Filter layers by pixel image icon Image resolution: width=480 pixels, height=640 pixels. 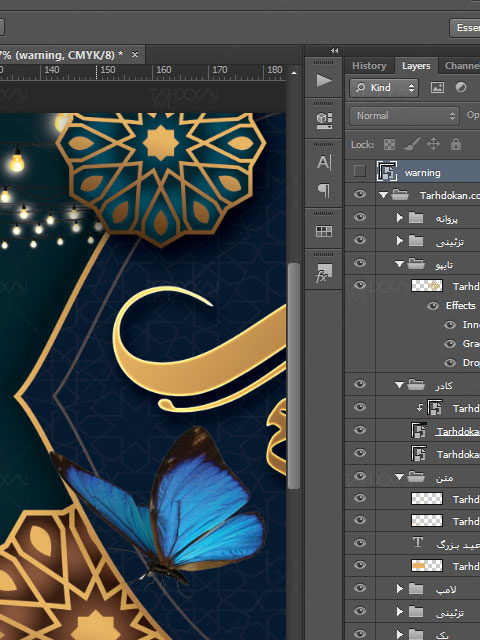pyautogui.click(x=437, y=87)
